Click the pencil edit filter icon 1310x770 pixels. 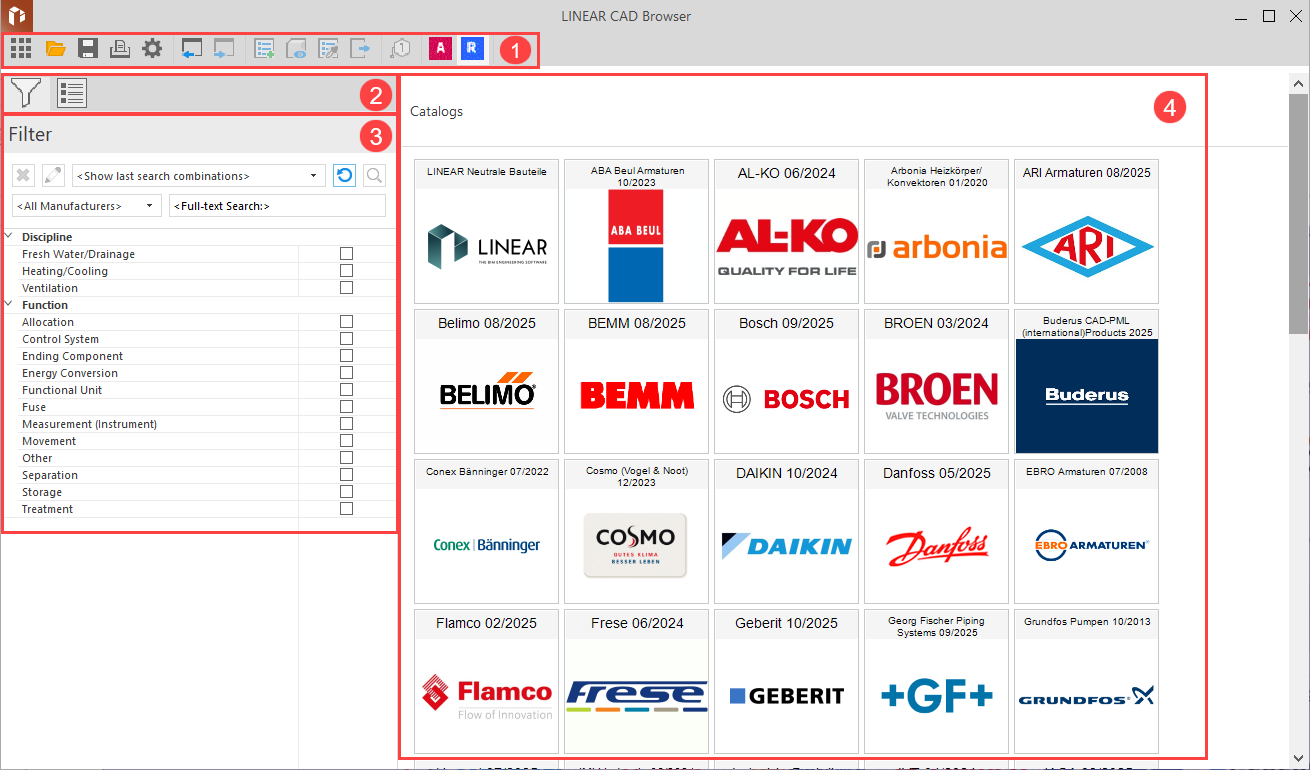[53, 176]
